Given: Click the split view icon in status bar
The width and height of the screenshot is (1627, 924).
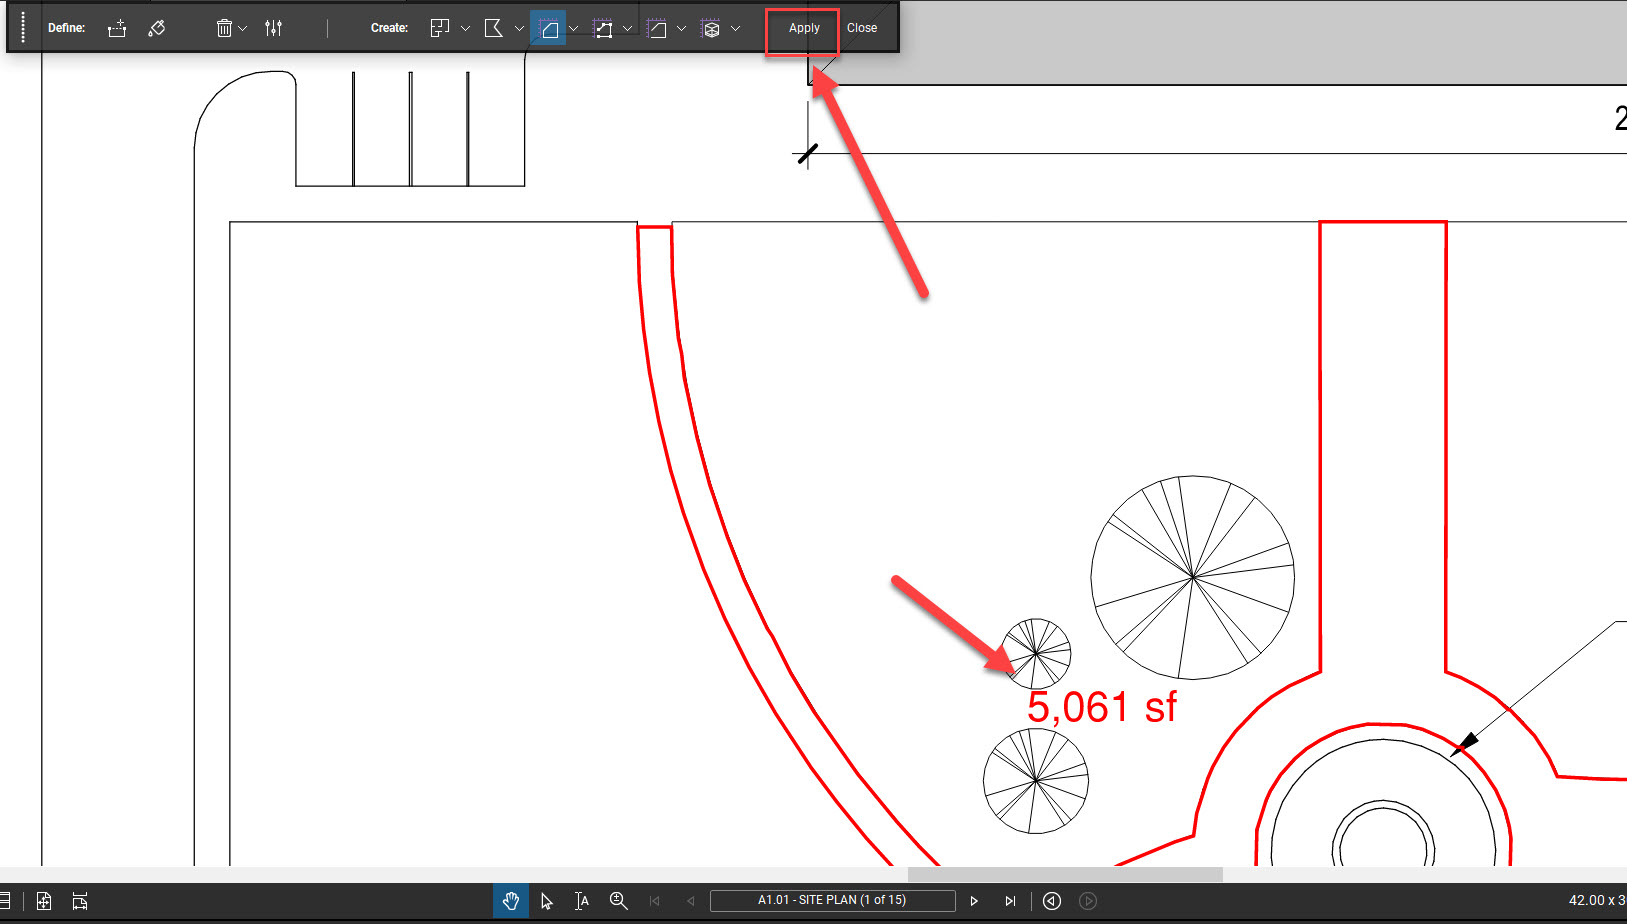Looking at the screenshot, I should [44, 901].
